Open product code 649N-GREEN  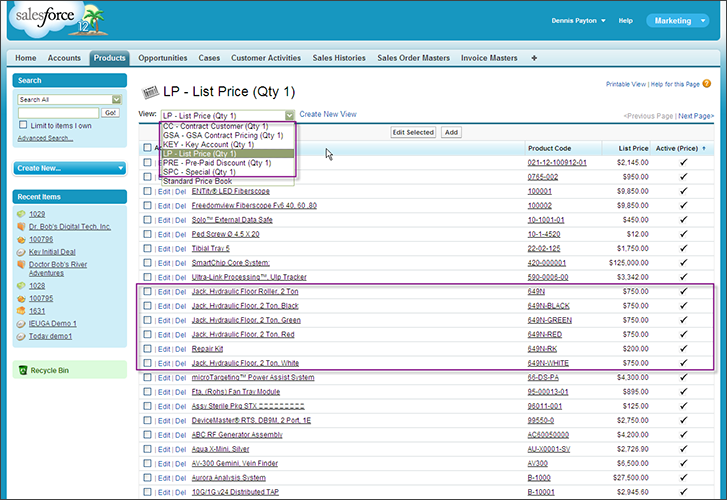pos(549,320)
